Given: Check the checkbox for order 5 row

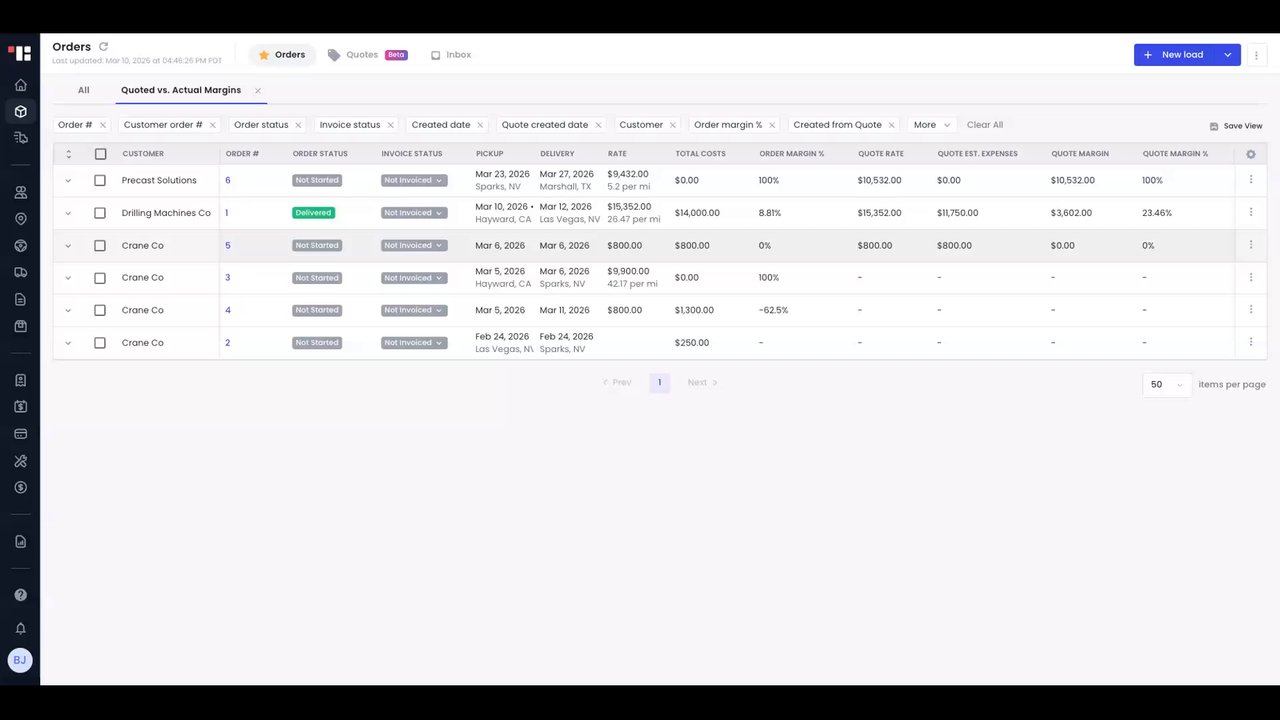Looking at the screenshot, I should point(100,246).
